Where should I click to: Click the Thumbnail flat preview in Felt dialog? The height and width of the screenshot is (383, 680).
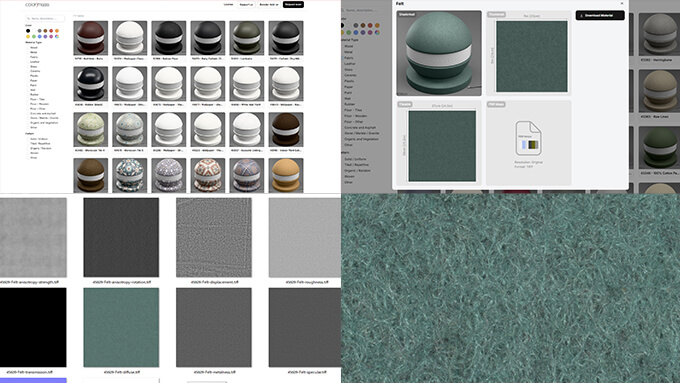532,56
